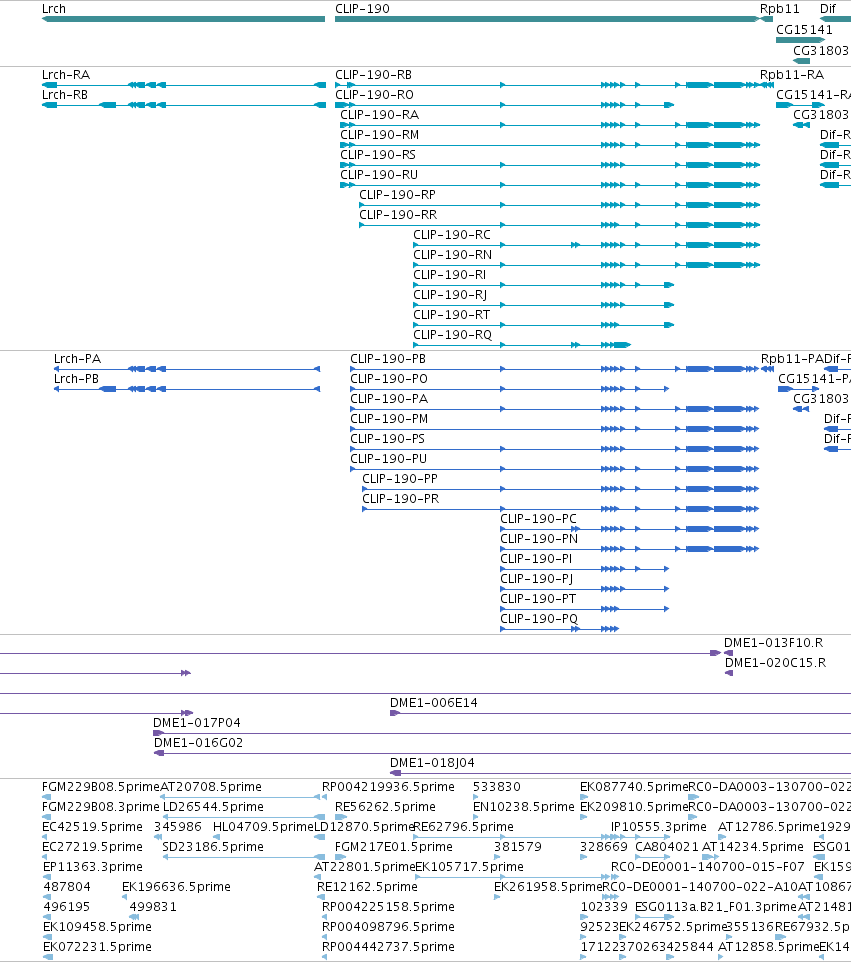Image resolution: width=851 pixels, height=962 pixels.
Task: Pick protein CLIP-190-PJ
Action: tap(537, 579)
